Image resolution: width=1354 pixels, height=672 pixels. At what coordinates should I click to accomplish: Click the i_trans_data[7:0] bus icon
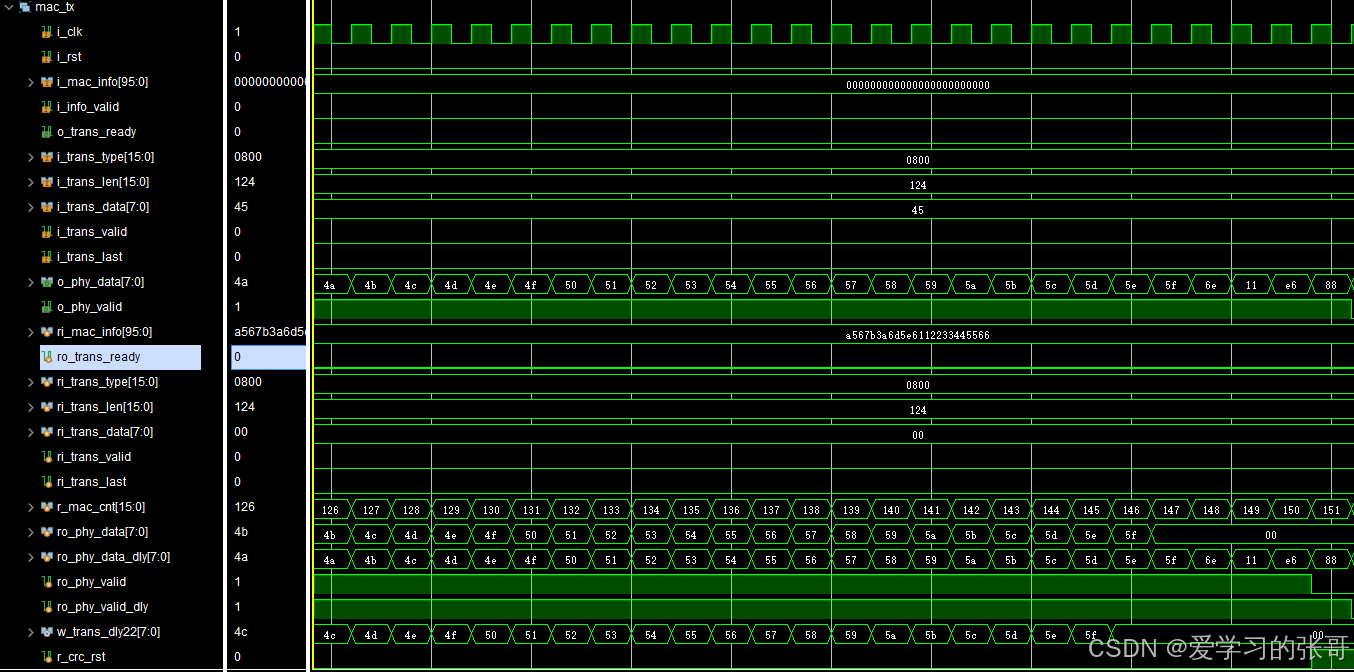coord(46,207)
